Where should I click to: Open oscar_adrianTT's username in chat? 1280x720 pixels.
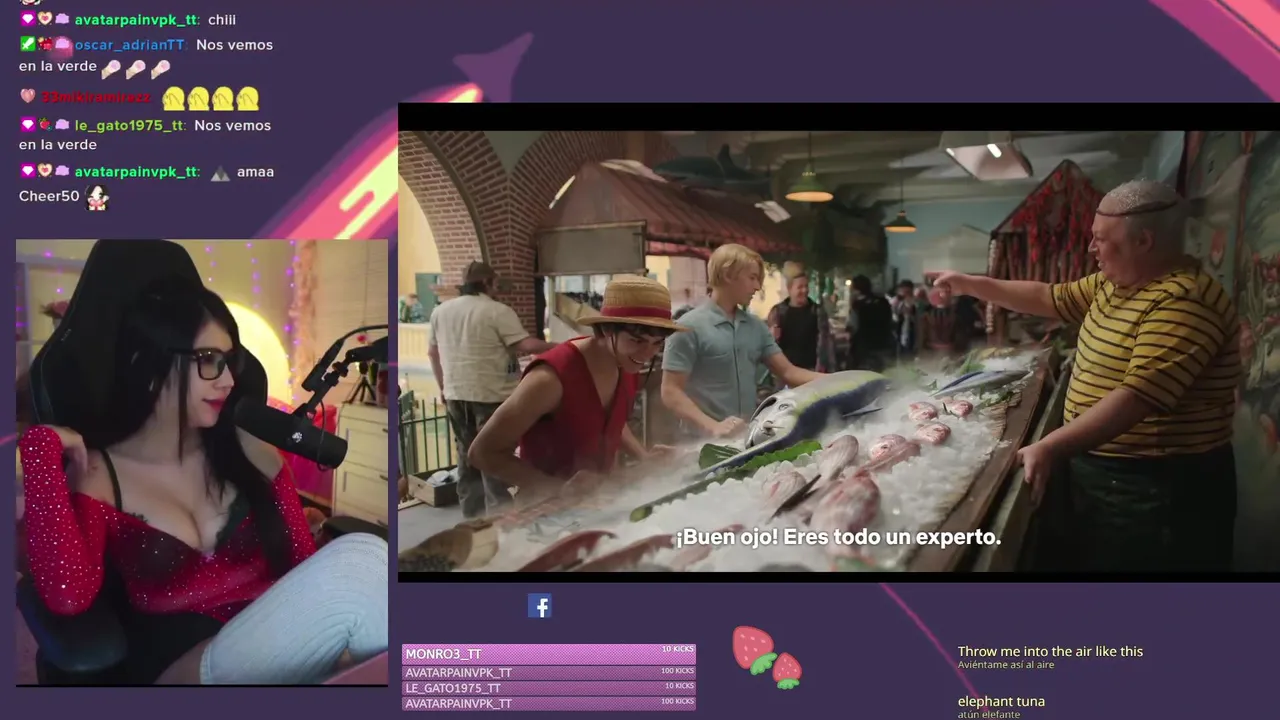coord(129,45)
